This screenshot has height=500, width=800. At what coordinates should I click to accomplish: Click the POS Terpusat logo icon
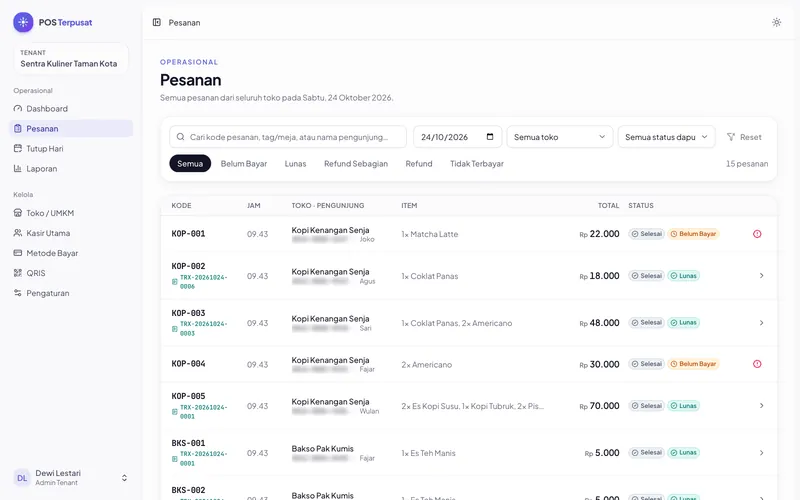pyautogui.click(x=23, y=22)
